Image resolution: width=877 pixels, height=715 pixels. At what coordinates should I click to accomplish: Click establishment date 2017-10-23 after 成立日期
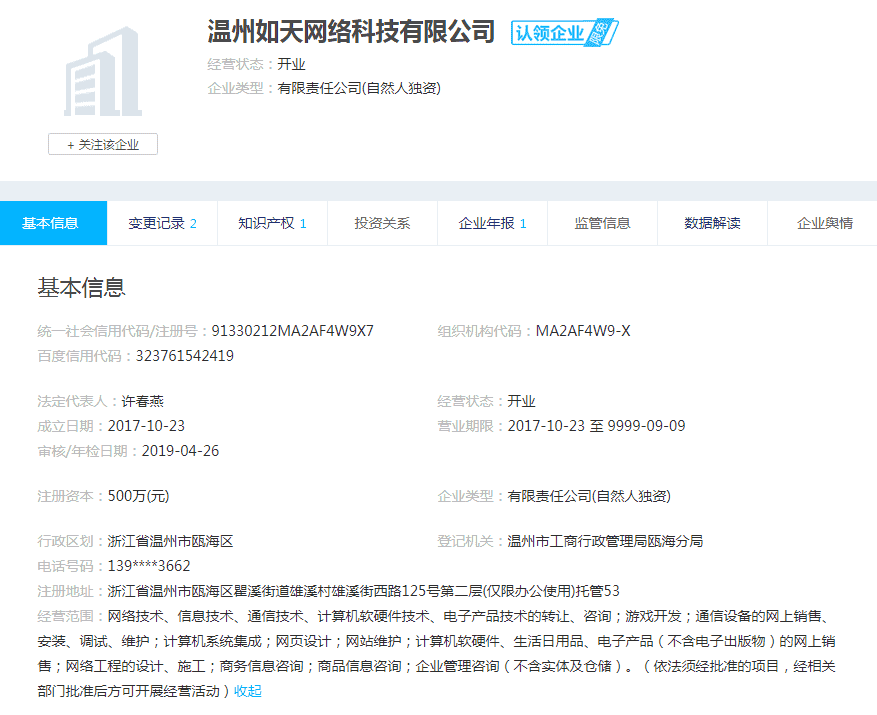click(146, 426)
